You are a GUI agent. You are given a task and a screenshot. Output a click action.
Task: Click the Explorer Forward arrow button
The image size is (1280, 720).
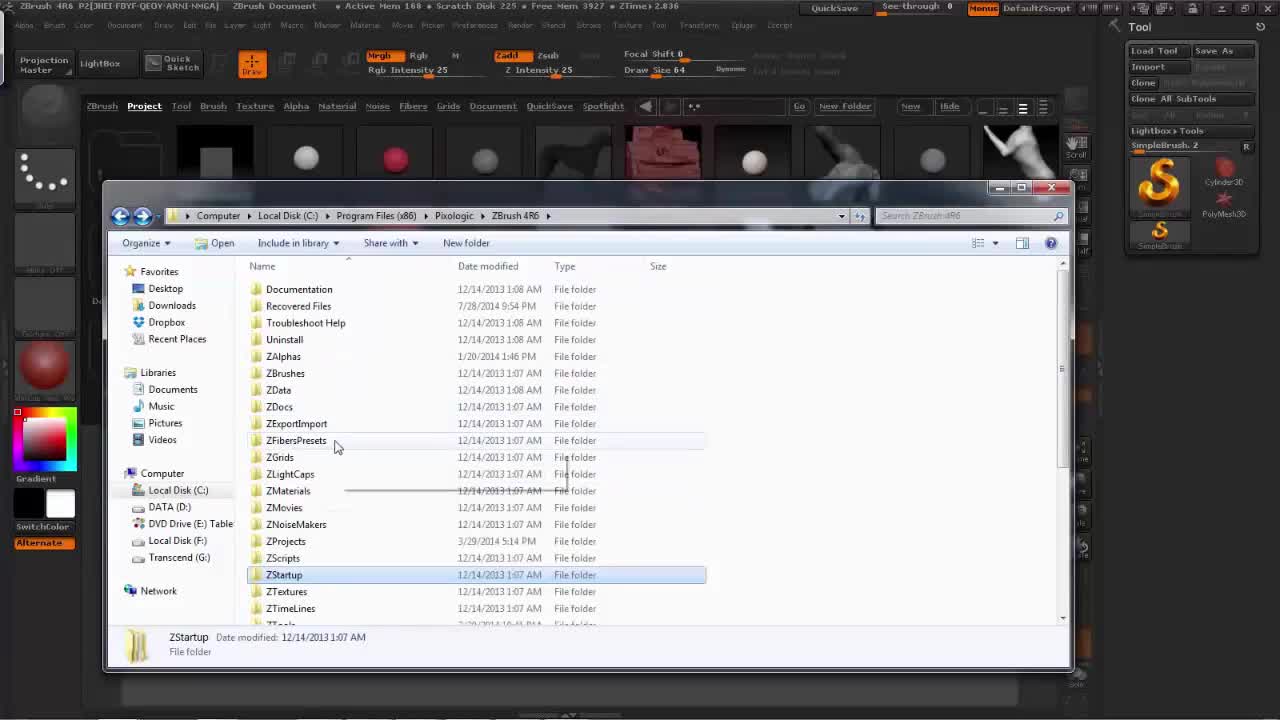click(142, 216)
